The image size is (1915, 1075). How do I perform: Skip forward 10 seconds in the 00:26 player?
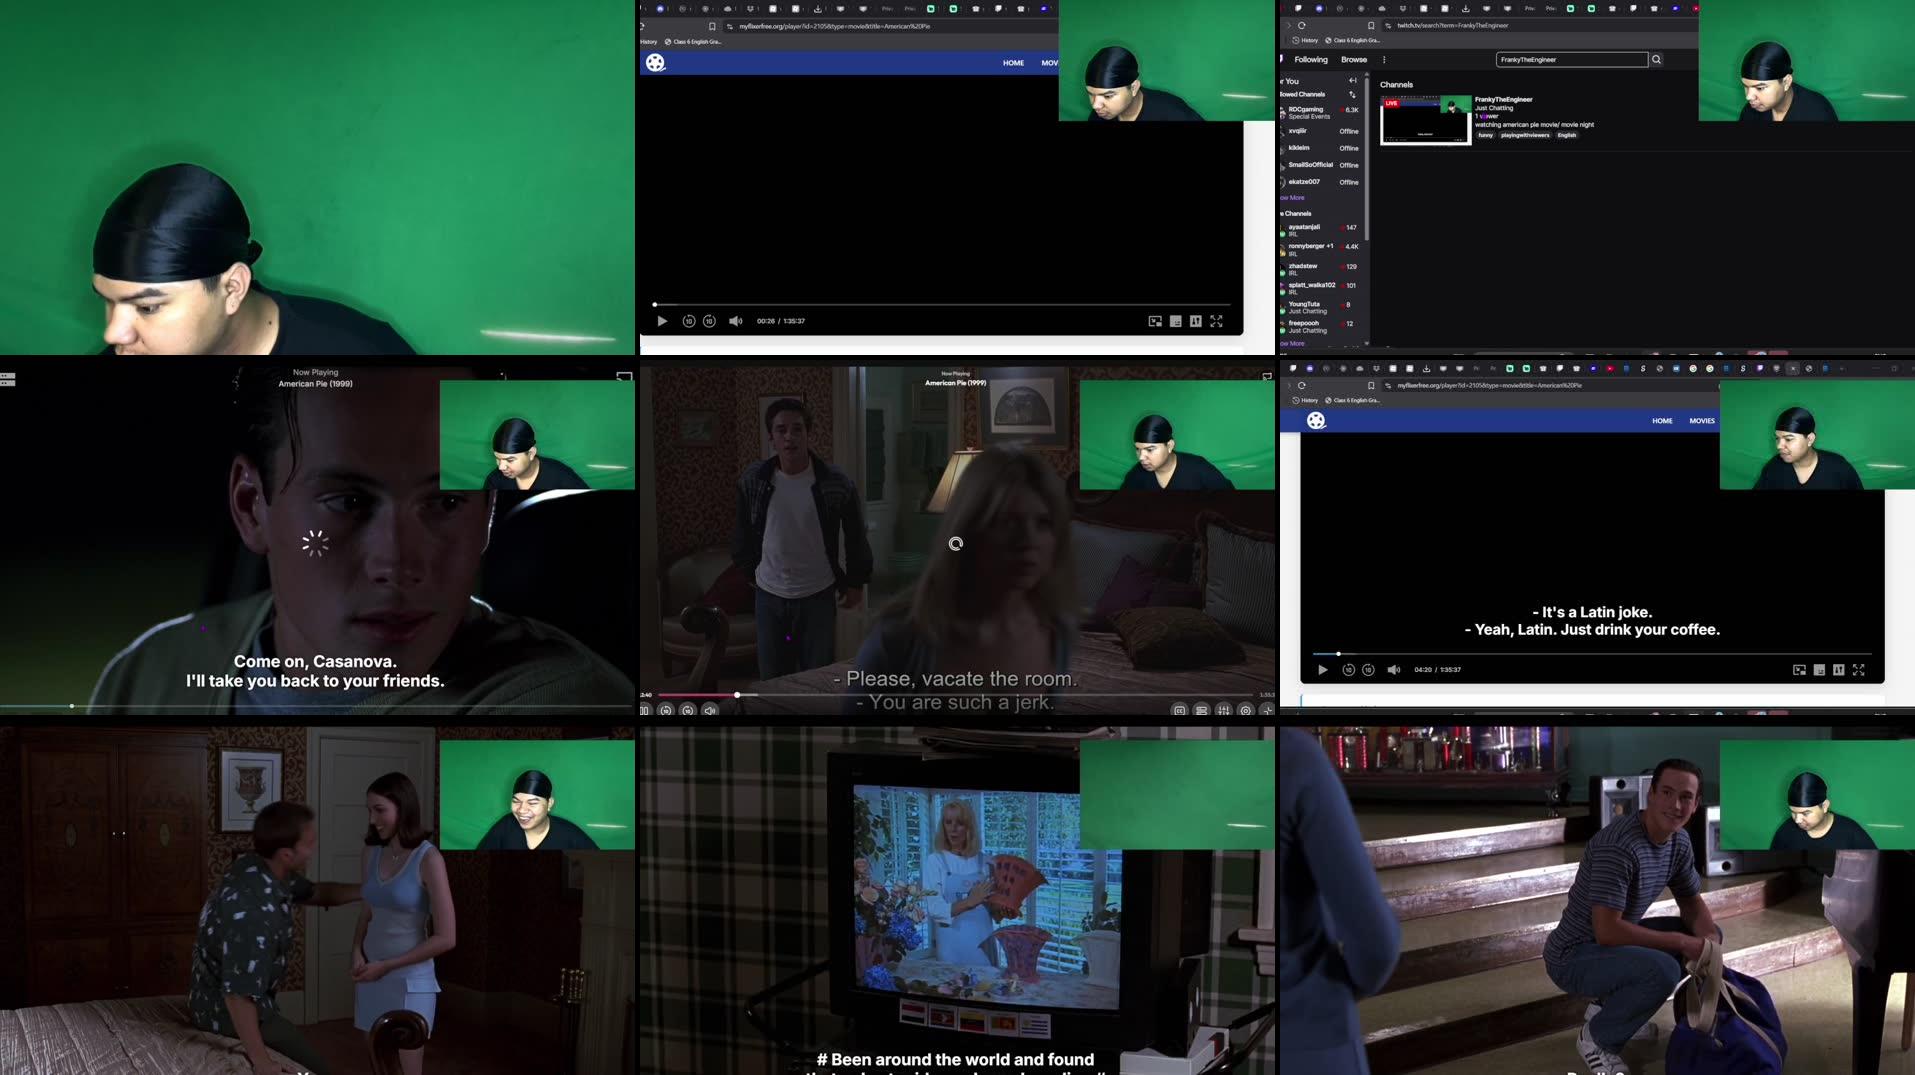709,321
